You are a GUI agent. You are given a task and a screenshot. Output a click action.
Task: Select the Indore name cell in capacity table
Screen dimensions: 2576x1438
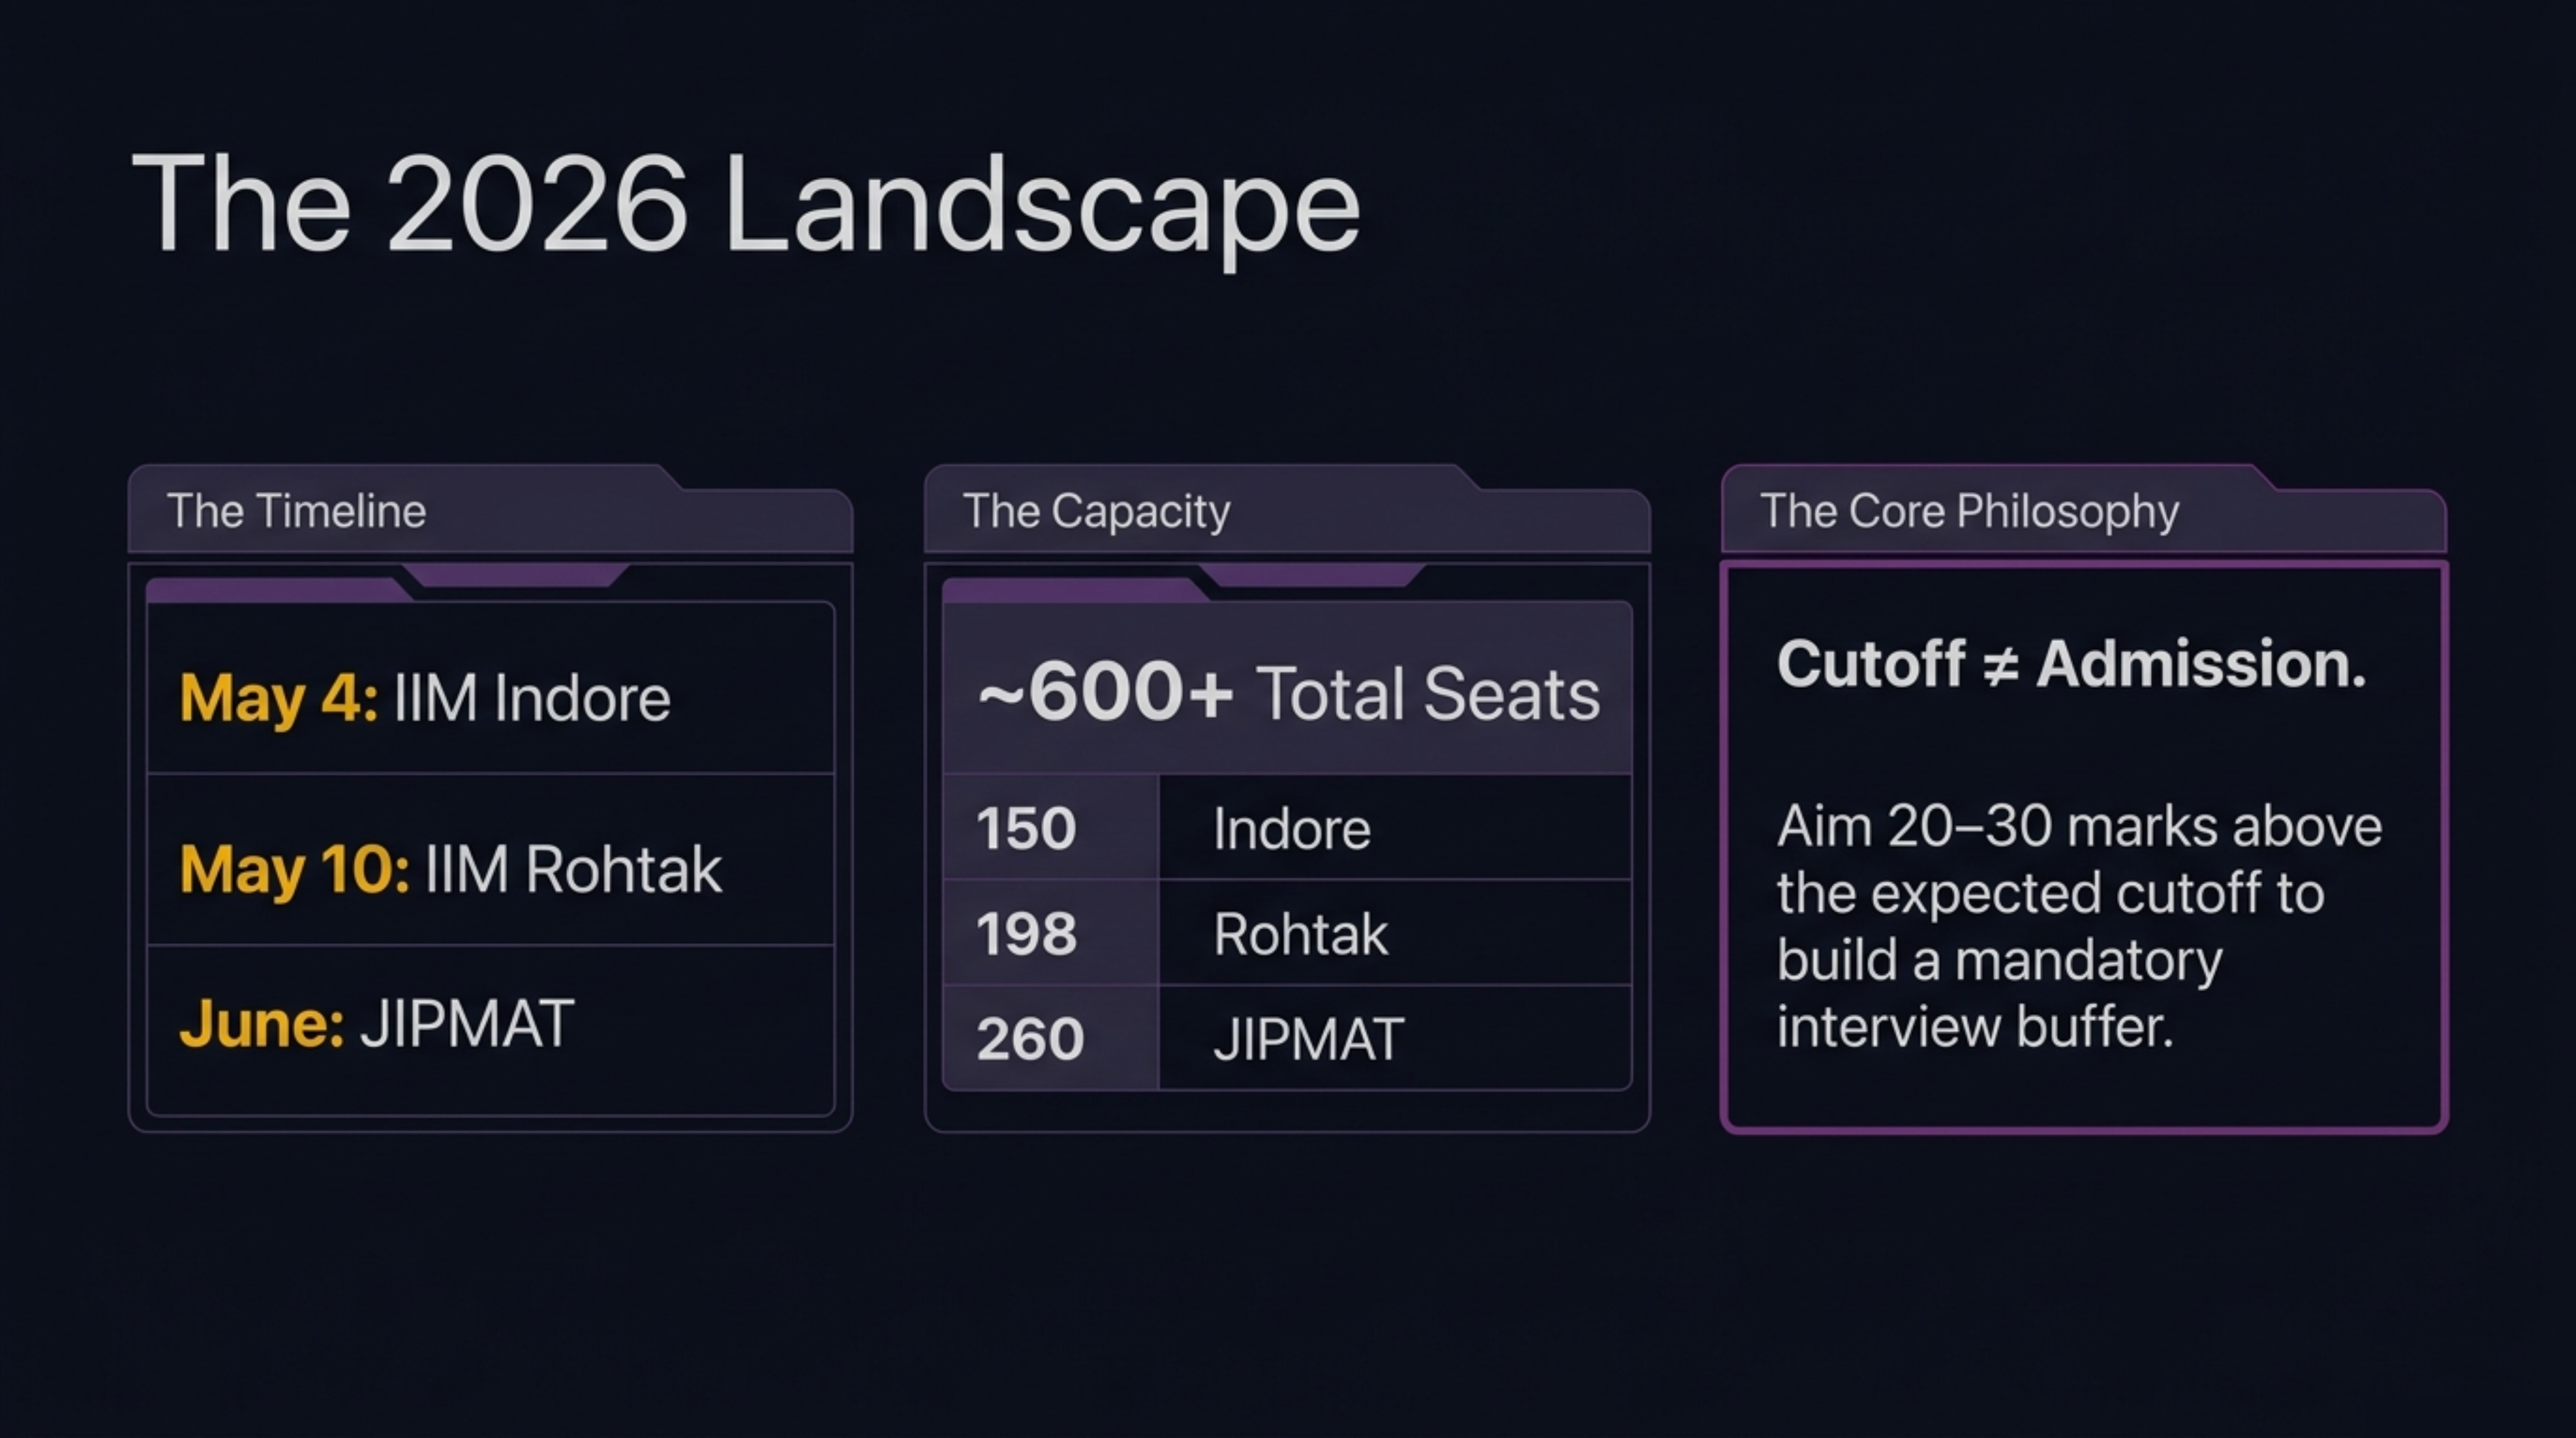[x=1292, y=828]
